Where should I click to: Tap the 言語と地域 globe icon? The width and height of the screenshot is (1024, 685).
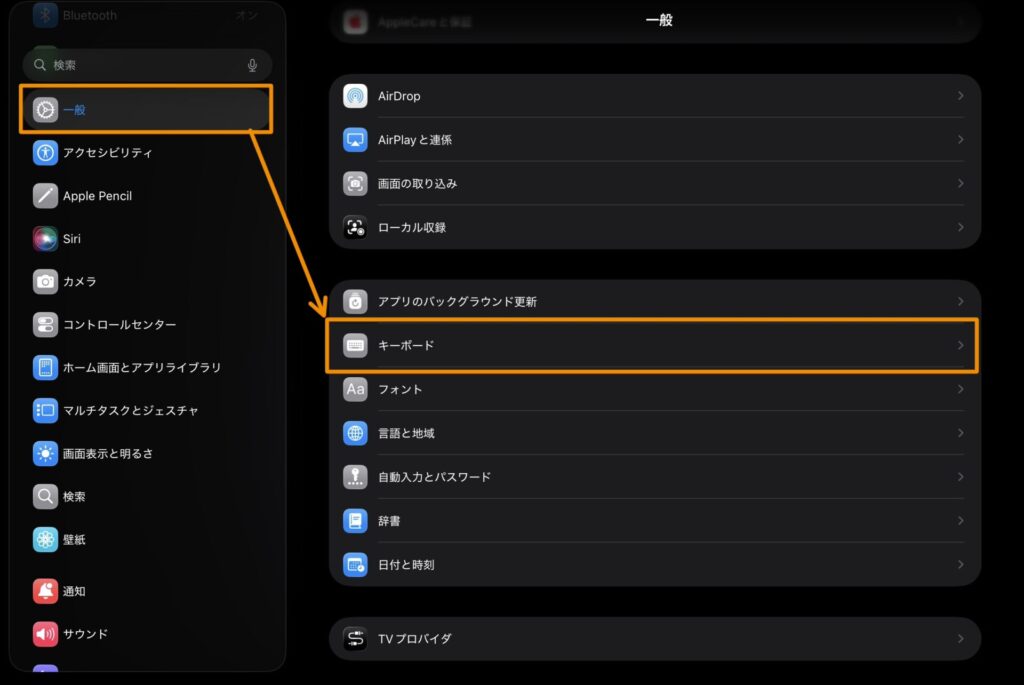(x=355, y=433)
